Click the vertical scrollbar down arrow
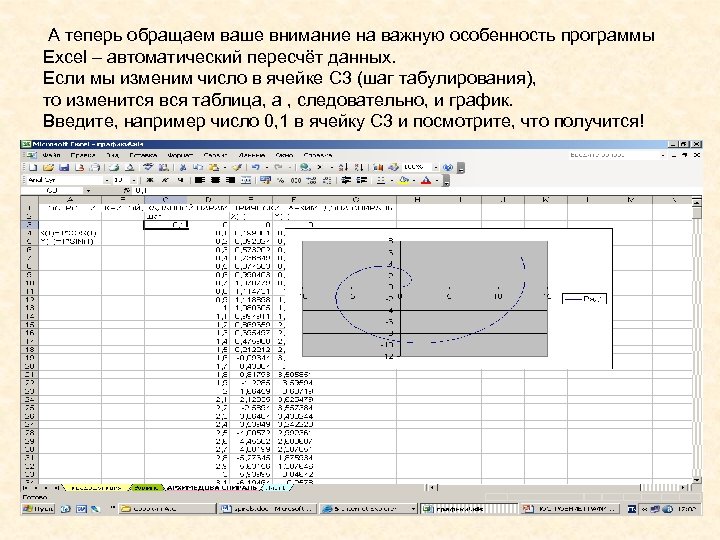This screenshot has height=540, width=720. [x=697, y=480]
